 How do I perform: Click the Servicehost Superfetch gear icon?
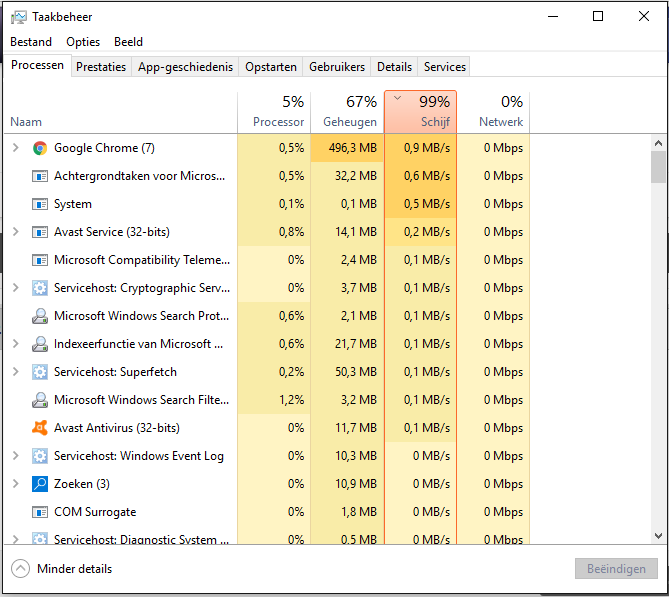click(x=40, y=372)
